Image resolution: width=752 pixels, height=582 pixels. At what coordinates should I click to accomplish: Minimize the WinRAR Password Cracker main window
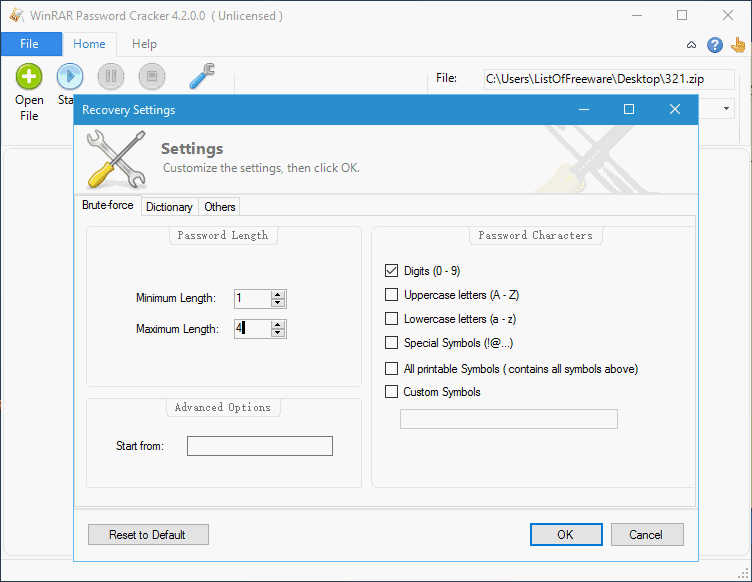pyautogui.click(x=636, y=15)
